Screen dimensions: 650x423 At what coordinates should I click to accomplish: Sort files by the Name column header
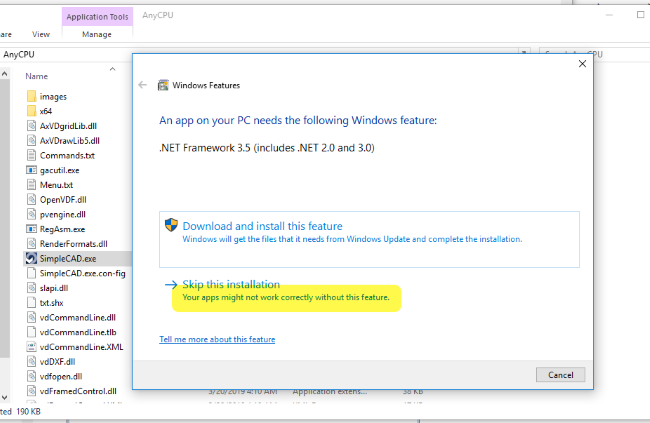click(37, 76)
